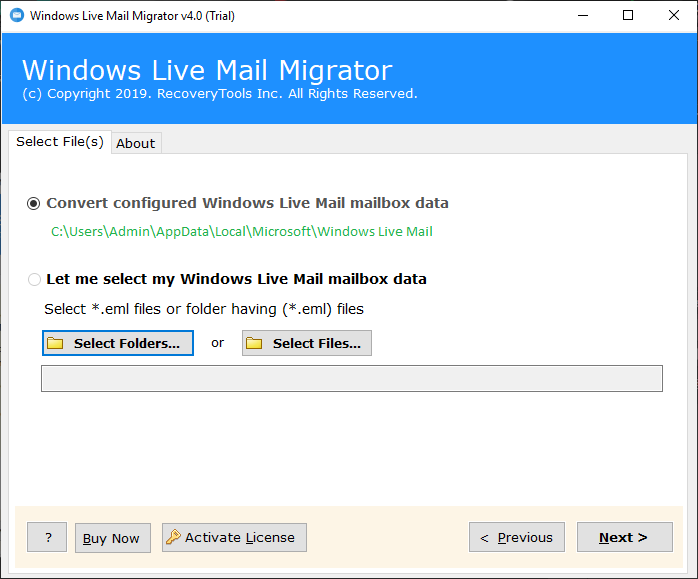Click the green Windows Live Mail folder path
Image resolution: width=698 pixels, height=579 pixels.
tap(242, 231)
